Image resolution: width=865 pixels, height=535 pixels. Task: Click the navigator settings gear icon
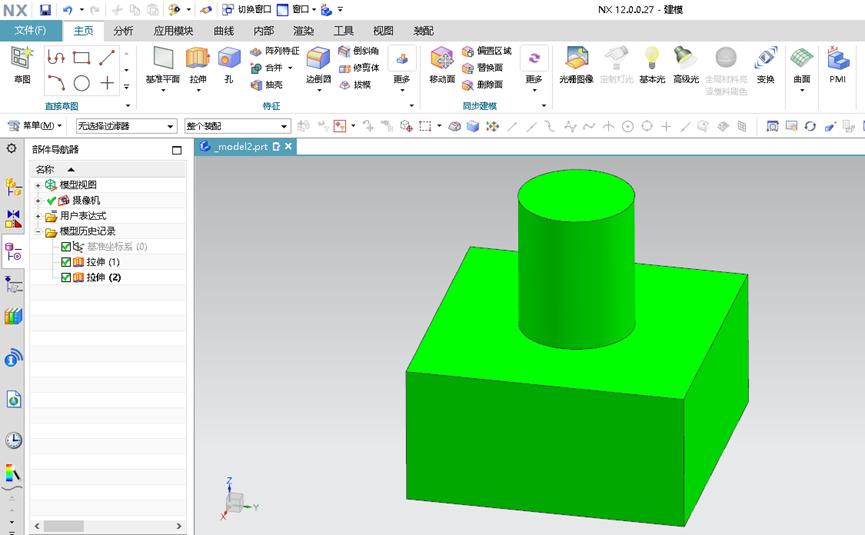click(11, 148)
